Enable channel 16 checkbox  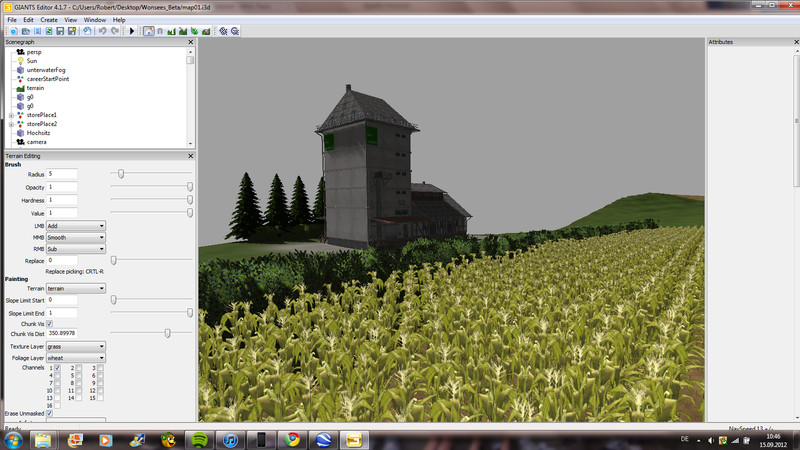(58, 406)
